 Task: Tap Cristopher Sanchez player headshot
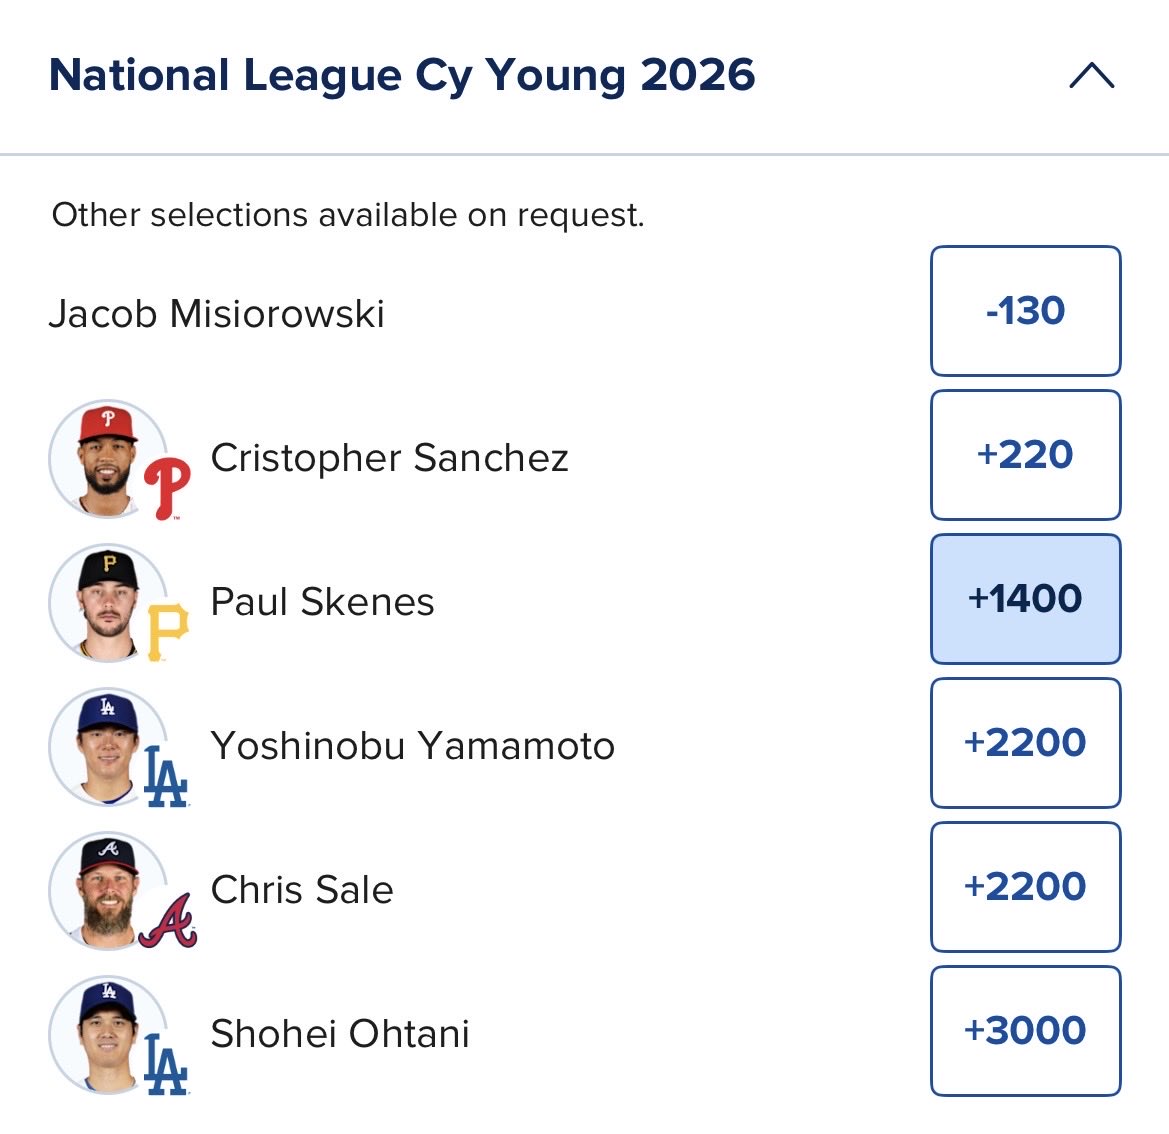click(x=108, y=459)
